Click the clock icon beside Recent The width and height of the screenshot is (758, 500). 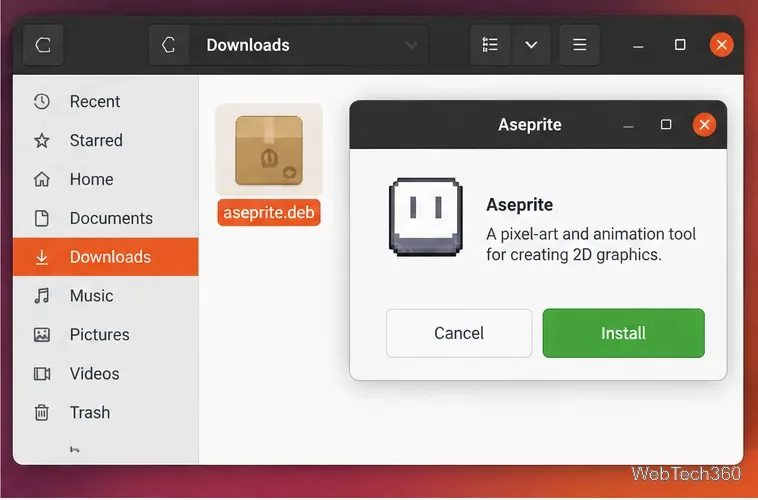[x=42, y=102]
